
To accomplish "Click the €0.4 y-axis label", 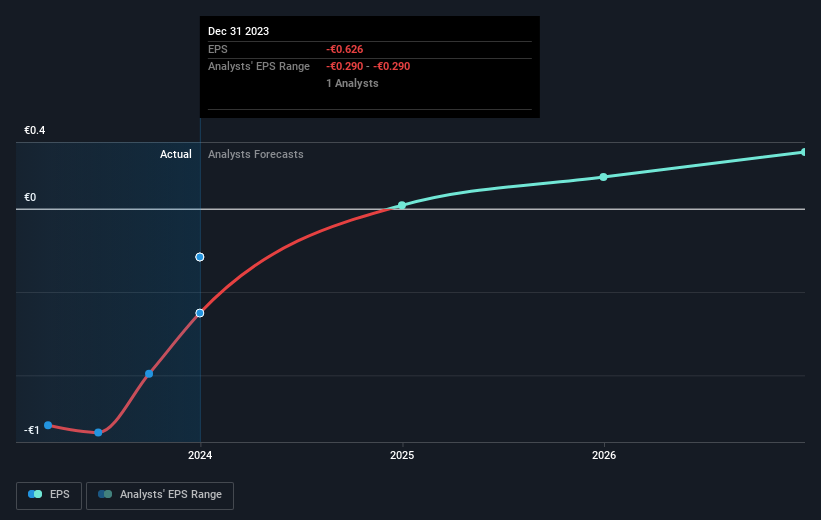I will coord(35,130).
